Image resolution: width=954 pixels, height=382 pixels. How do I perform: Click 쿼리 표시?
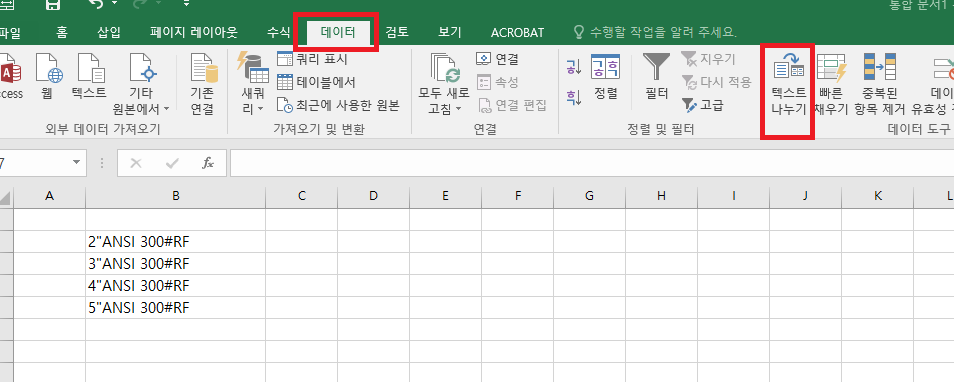click(312, 60)
